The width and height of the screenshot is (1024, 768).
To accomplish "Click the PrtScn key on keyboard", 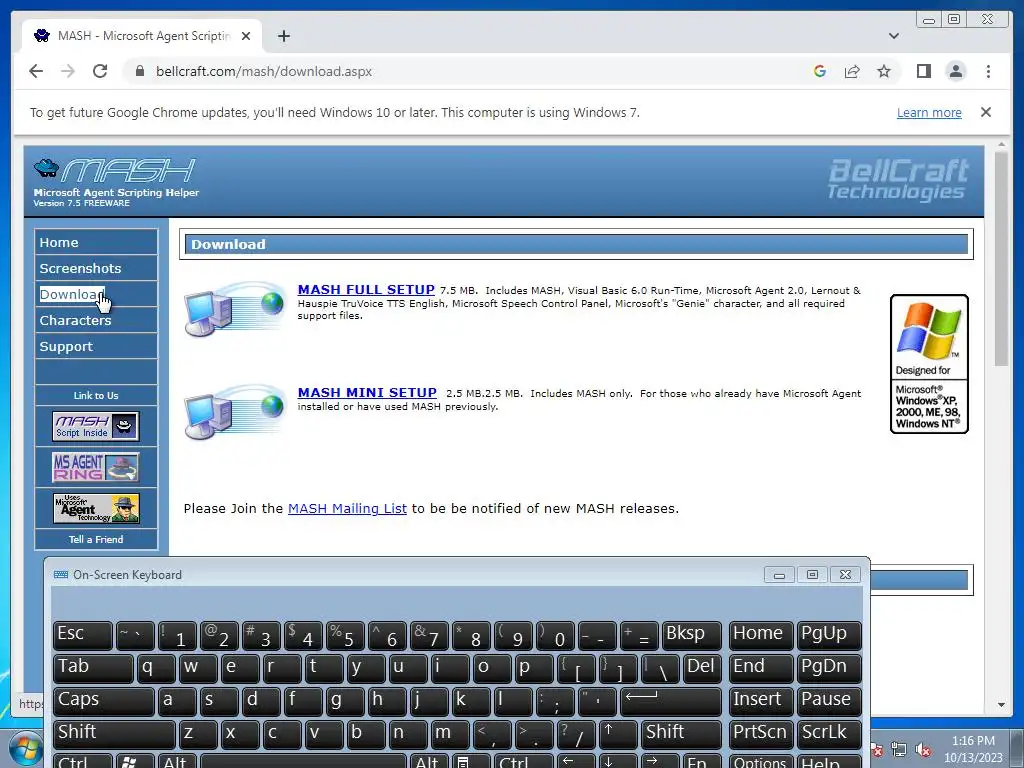I will pos(761,734).
